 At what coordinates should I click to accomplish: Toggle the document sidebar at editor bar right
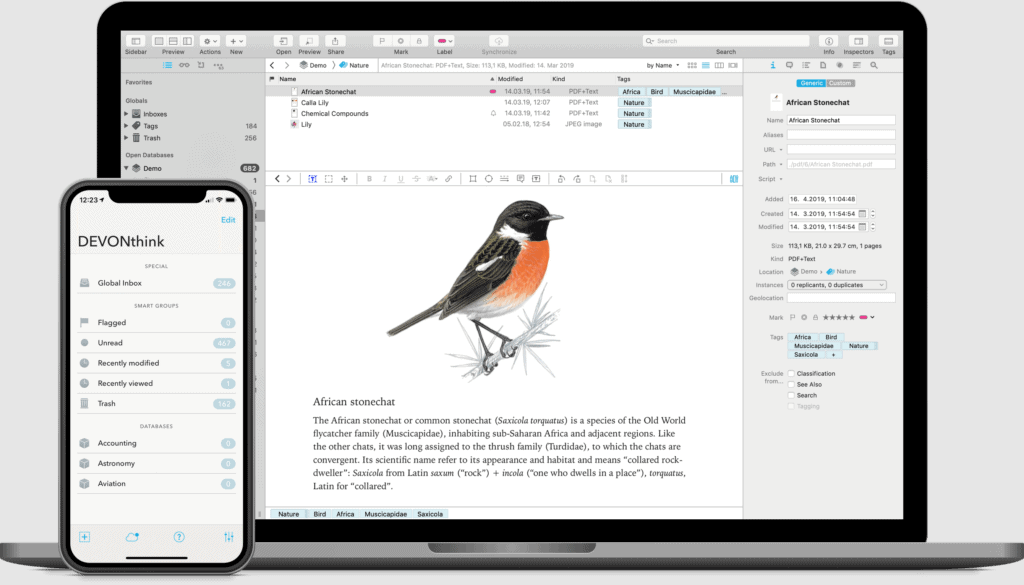pos(734,179)
